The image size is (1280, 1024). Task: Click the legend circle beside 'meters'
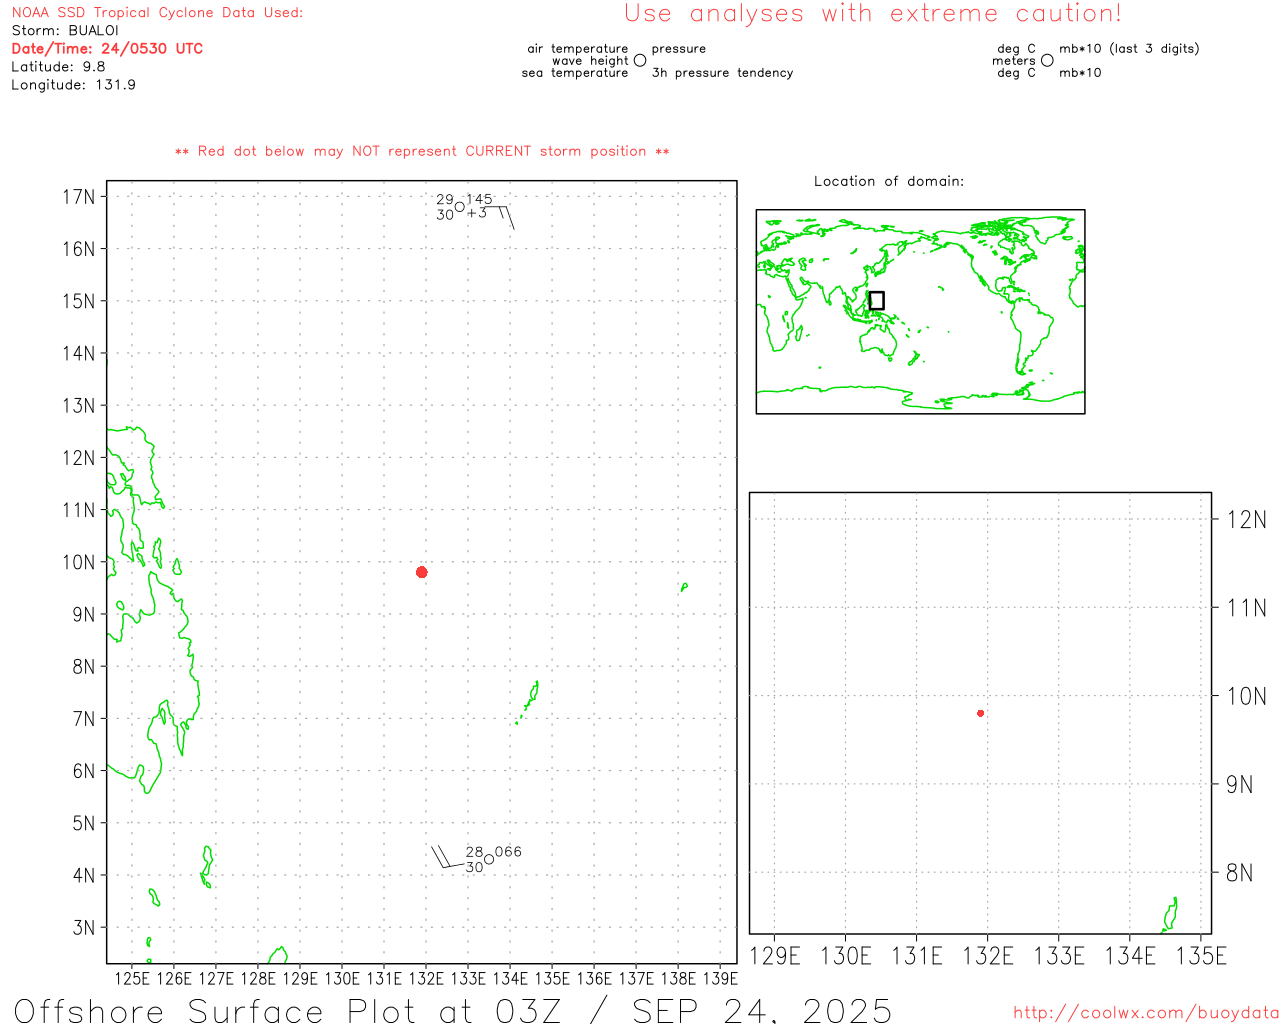pyautogui.click(x=1047, y=61)
